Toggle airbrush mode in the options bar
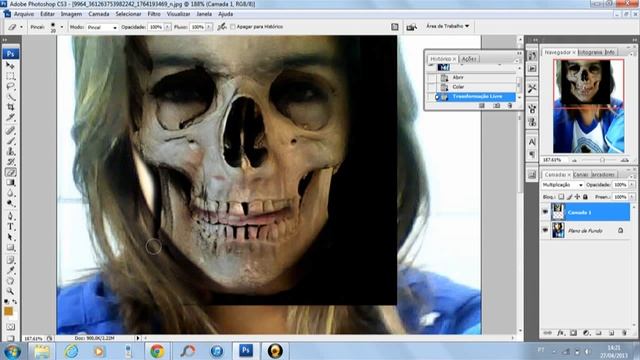640x360 pixels. (x=222, y=27)
